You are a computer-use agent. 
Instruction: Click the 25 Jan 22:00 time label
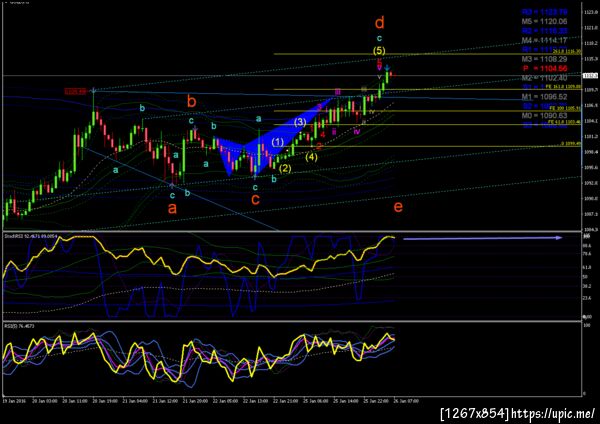click(x=377, y=401)
